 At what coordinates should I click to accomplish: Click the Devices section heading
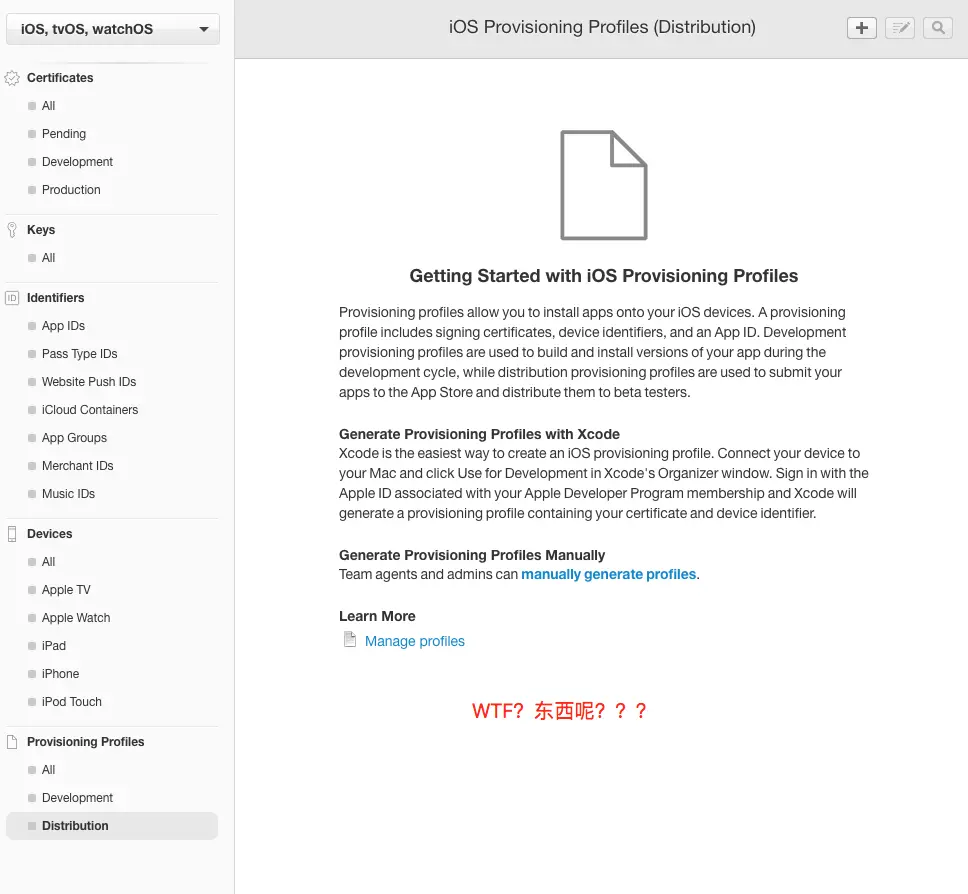click(49, 533)
